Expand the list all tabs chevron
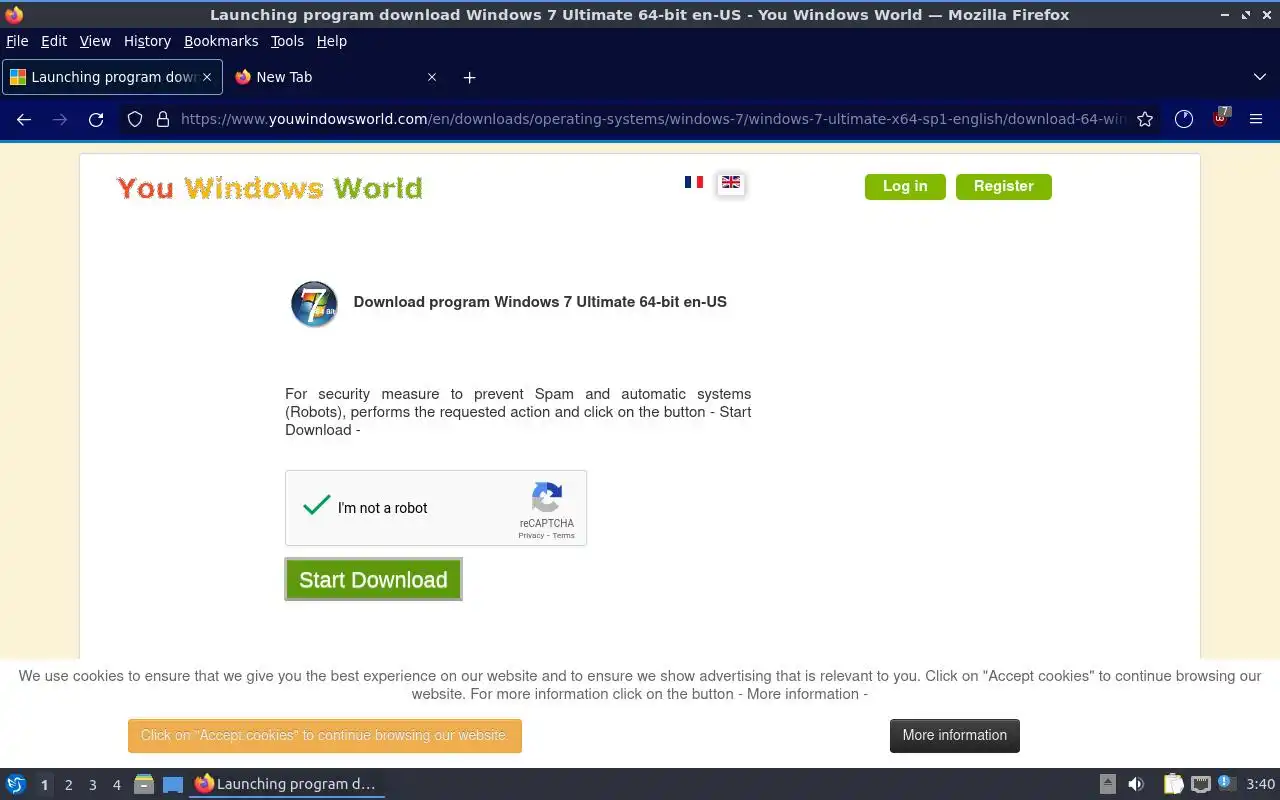The width and height of the screenshot is (1280, 800). (x=1260, y=77)
